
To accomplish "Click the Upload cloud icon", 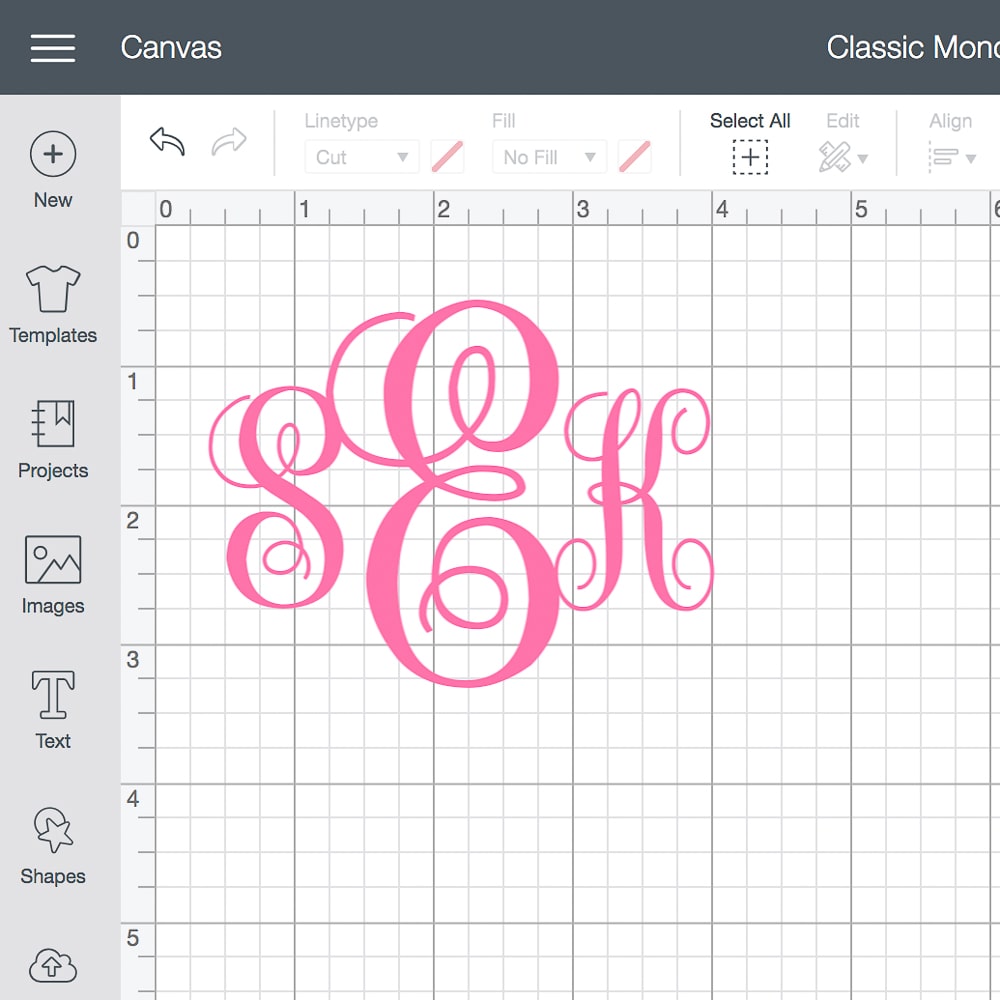I will point(53,965).
